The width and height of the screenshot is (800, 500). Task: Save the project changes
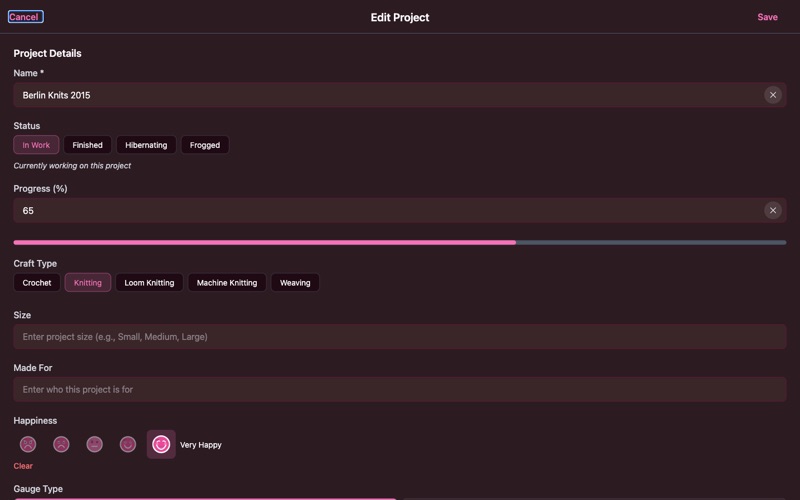(x=767, y=17)
